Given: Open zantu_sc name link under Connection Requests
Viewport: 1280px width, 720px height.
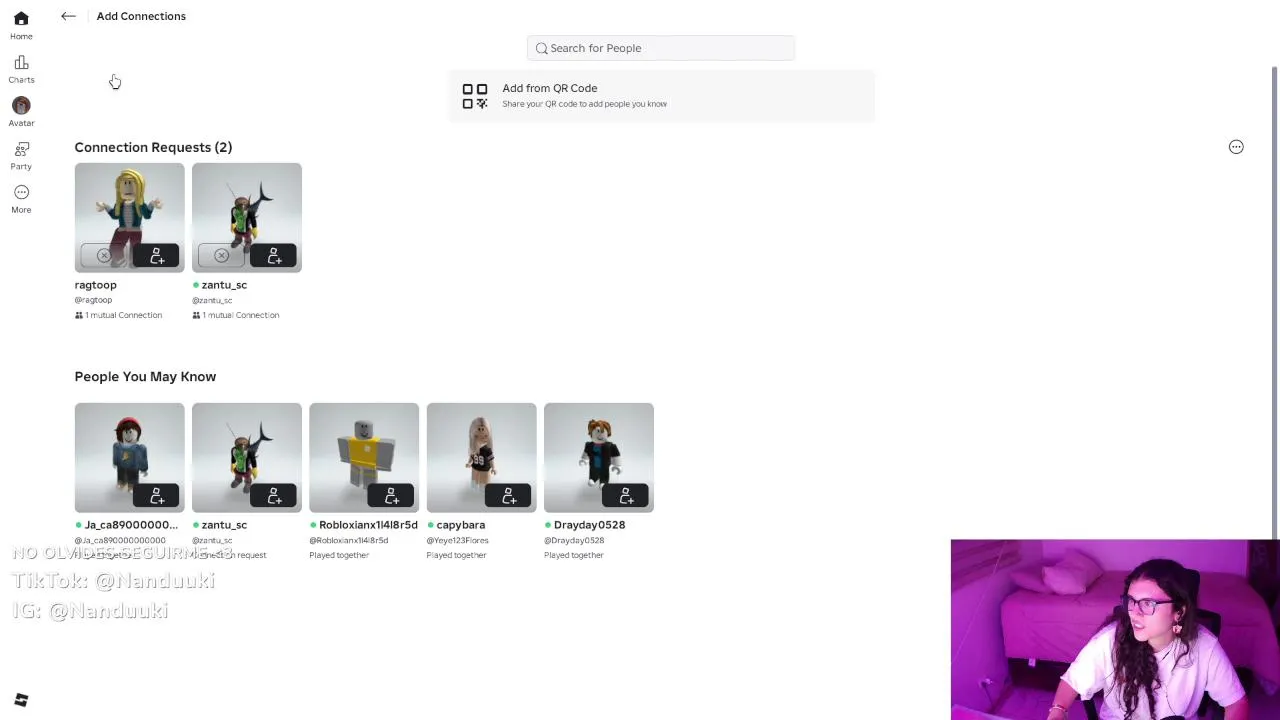Looking at the screenshot, I should (x=224, y=285).
